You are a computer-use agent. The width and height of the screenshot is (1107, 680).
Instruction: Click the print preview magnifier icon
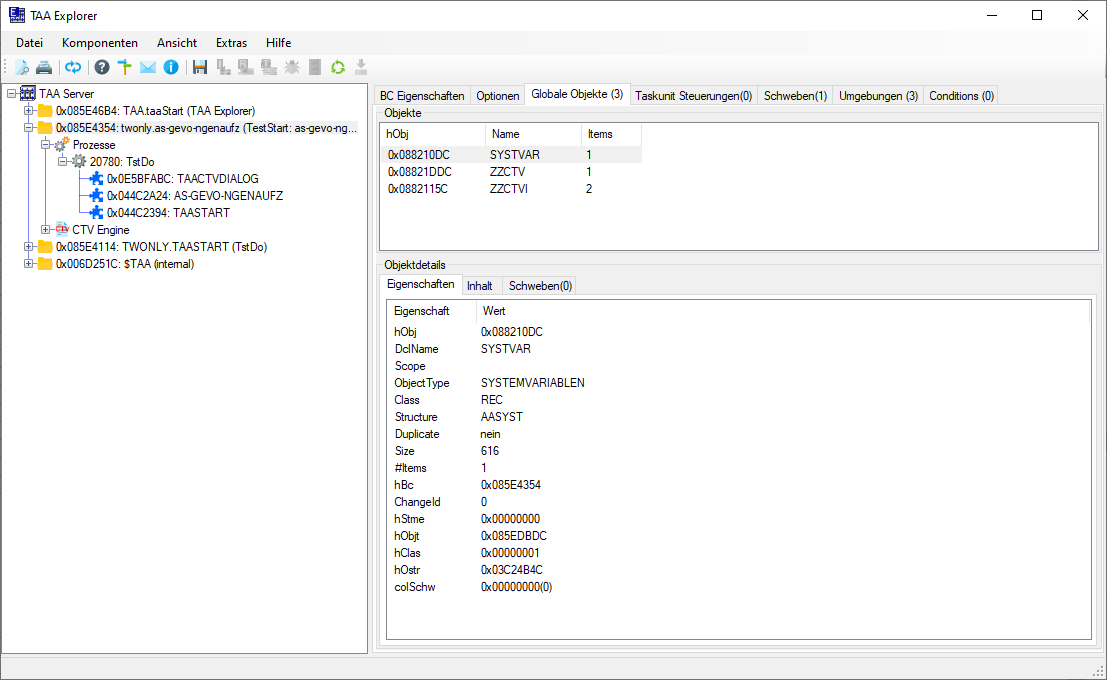tap(21, 67)
